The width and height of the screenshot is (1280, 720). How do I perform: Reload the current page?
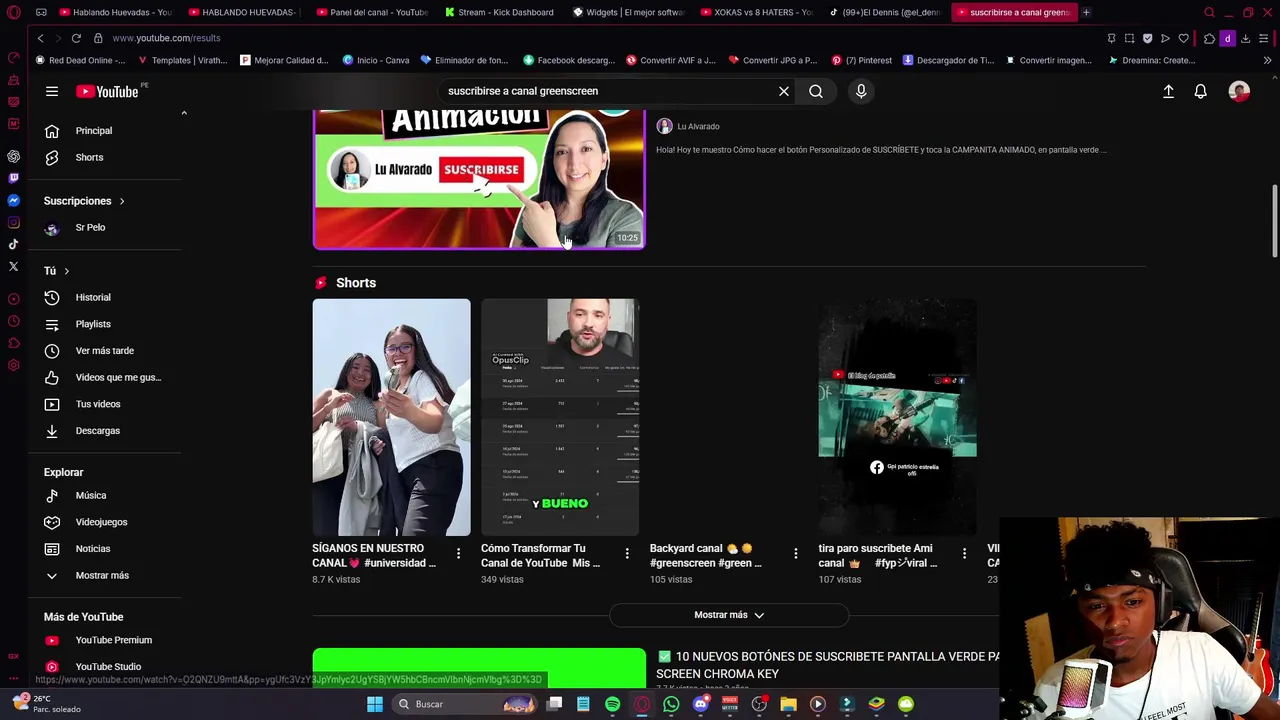(76, 38)
